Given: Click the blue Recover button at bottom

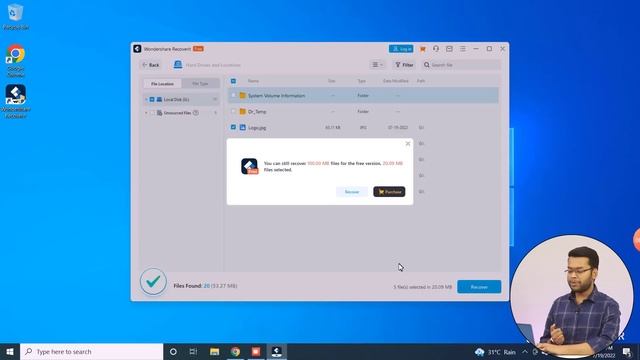Looking at the screenshot, I should (479, 287).
